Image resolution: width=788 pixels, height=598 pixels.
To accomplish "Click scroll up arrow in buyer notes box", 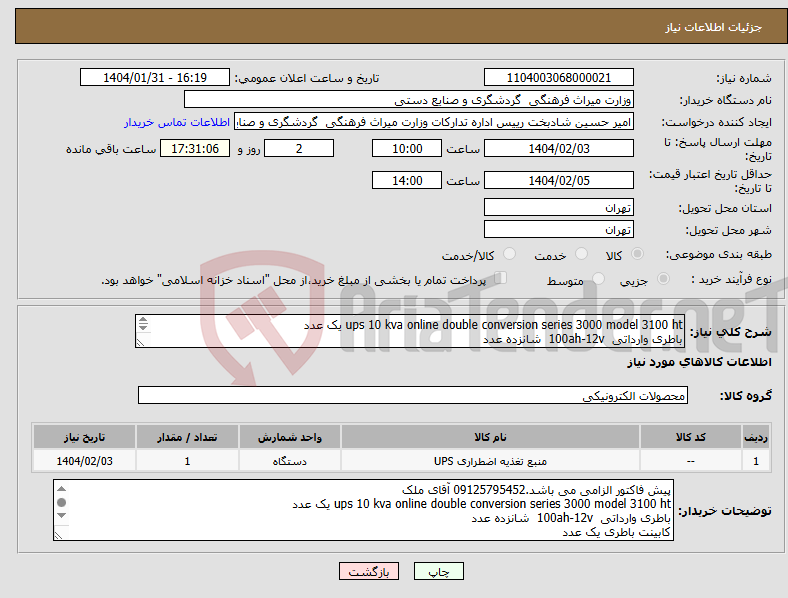I will 61,488.
